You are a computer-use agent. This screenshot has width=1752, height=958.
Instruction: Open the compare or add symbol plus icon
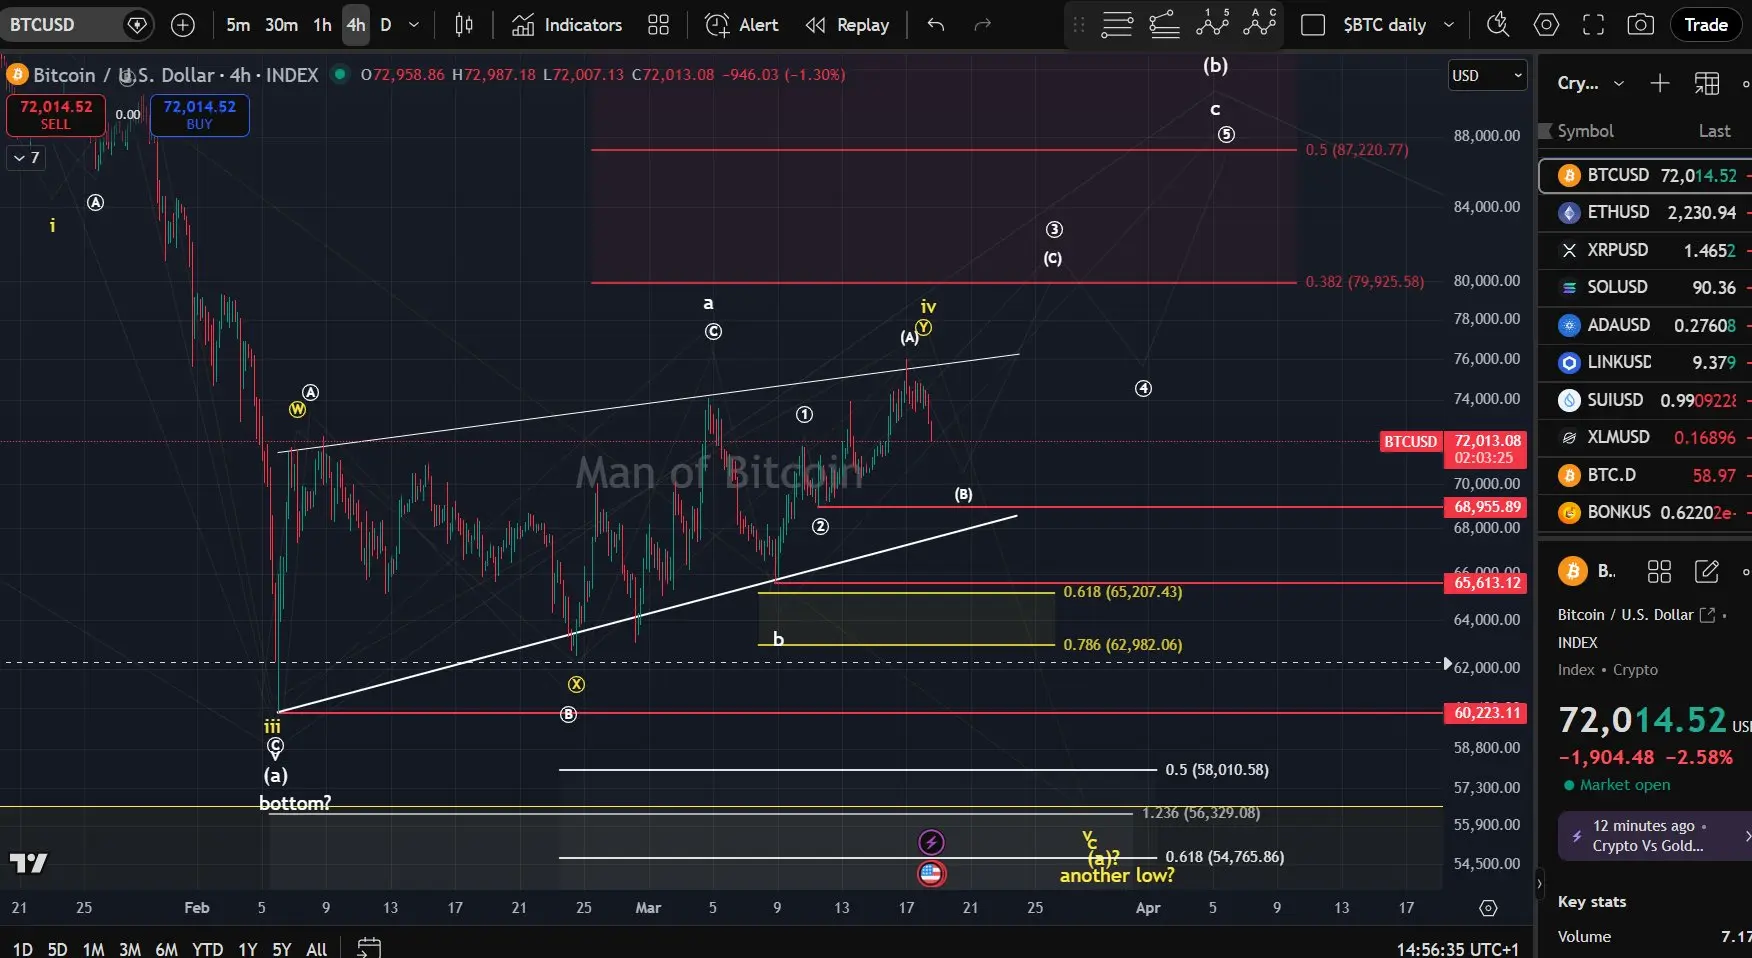tap(183, 25)
